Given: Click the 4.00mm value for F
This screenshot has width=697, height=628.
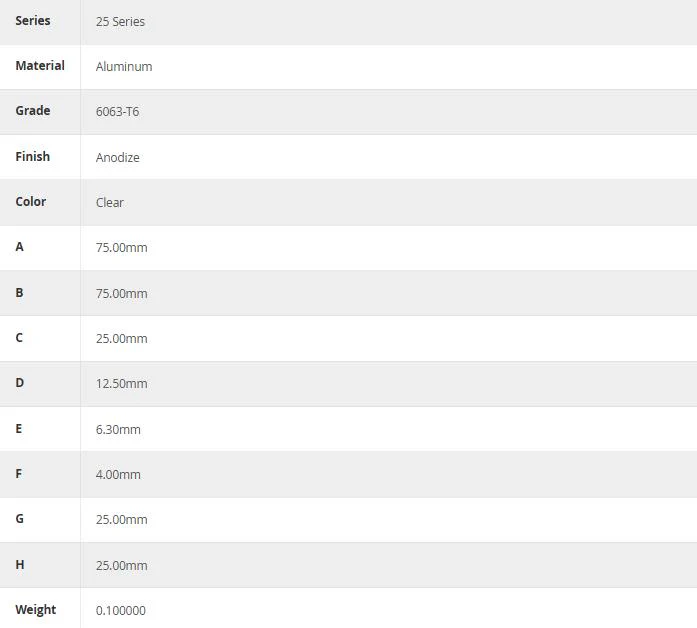Looking at the screenshot, I should click(118, 475).
